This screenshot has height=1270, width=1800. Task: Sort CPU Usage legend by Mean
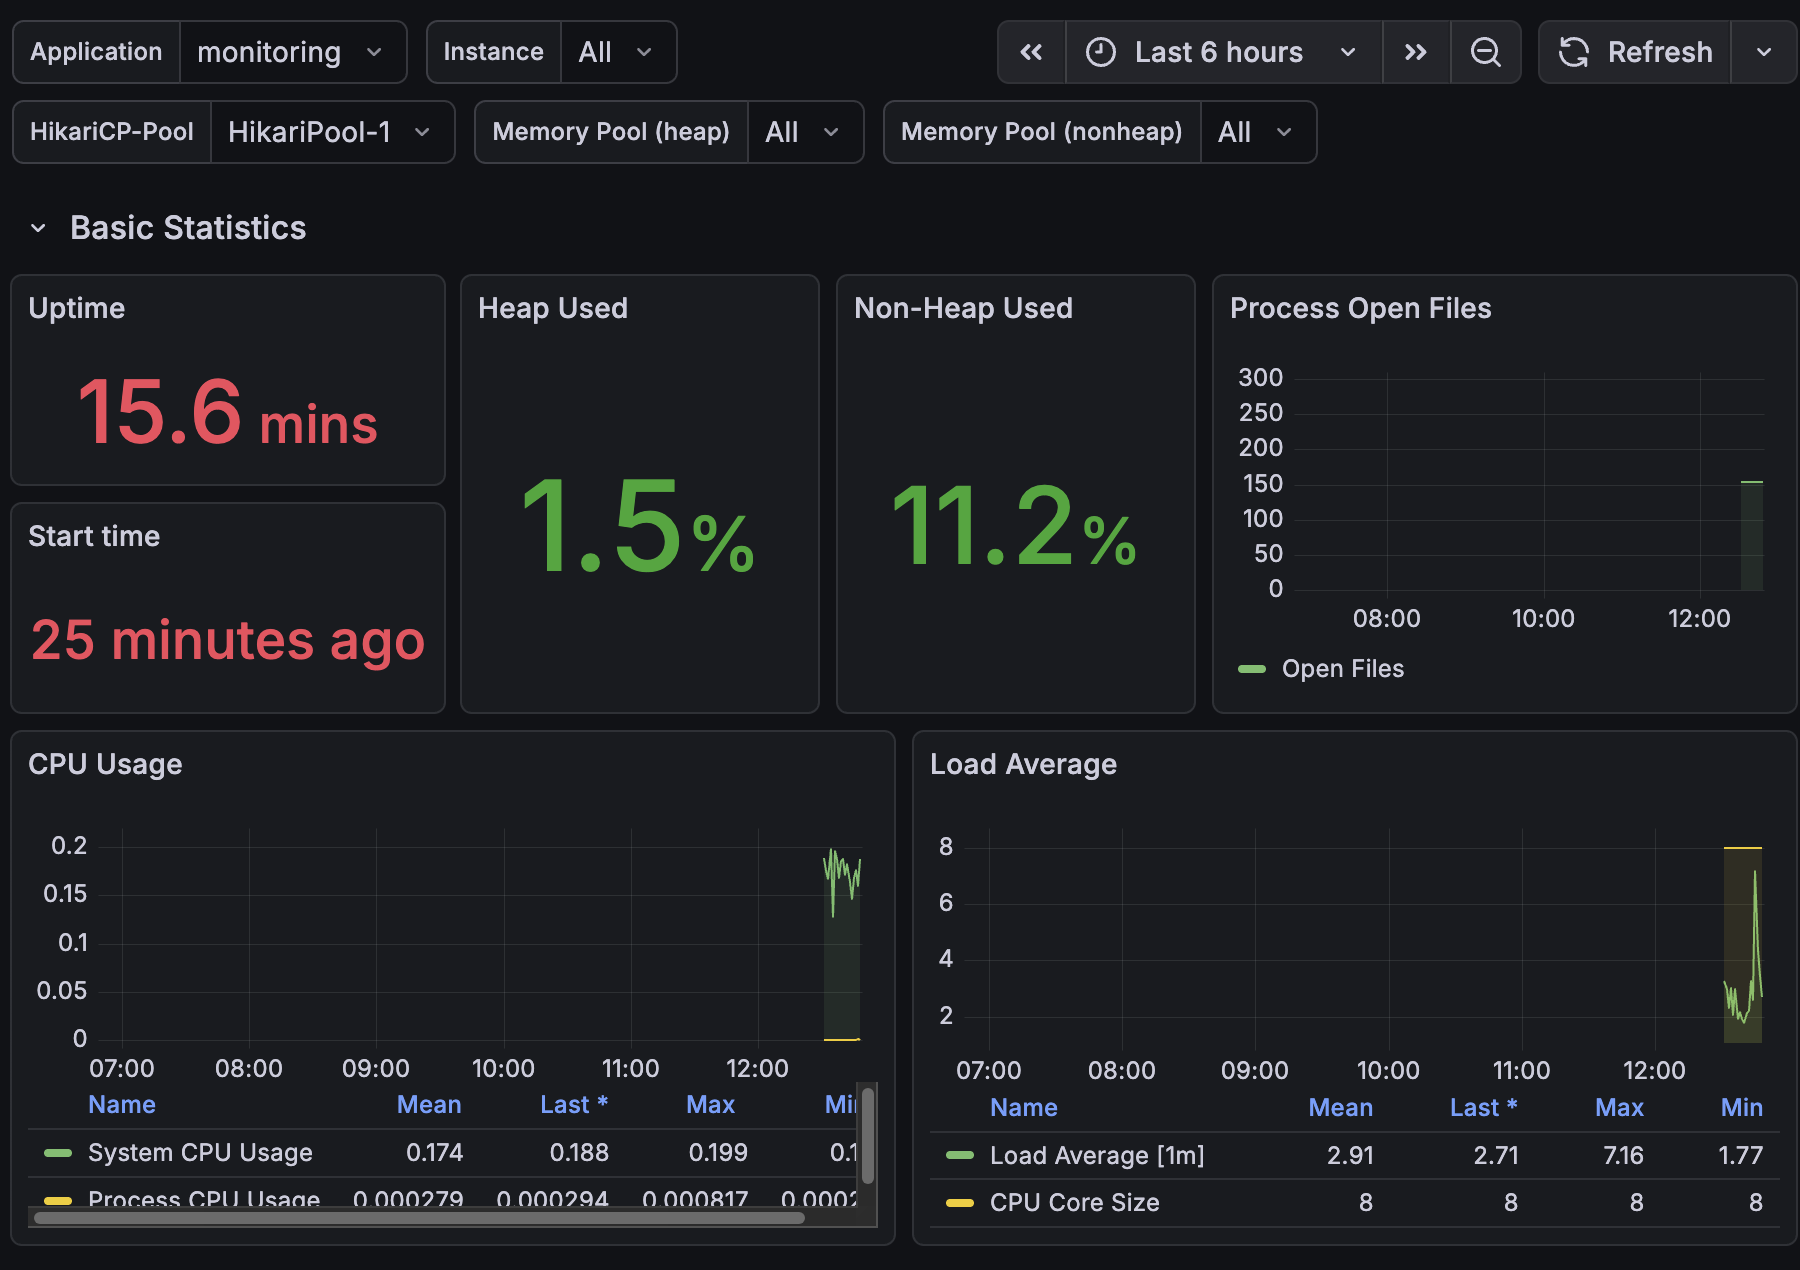(x=429, y=1105)
